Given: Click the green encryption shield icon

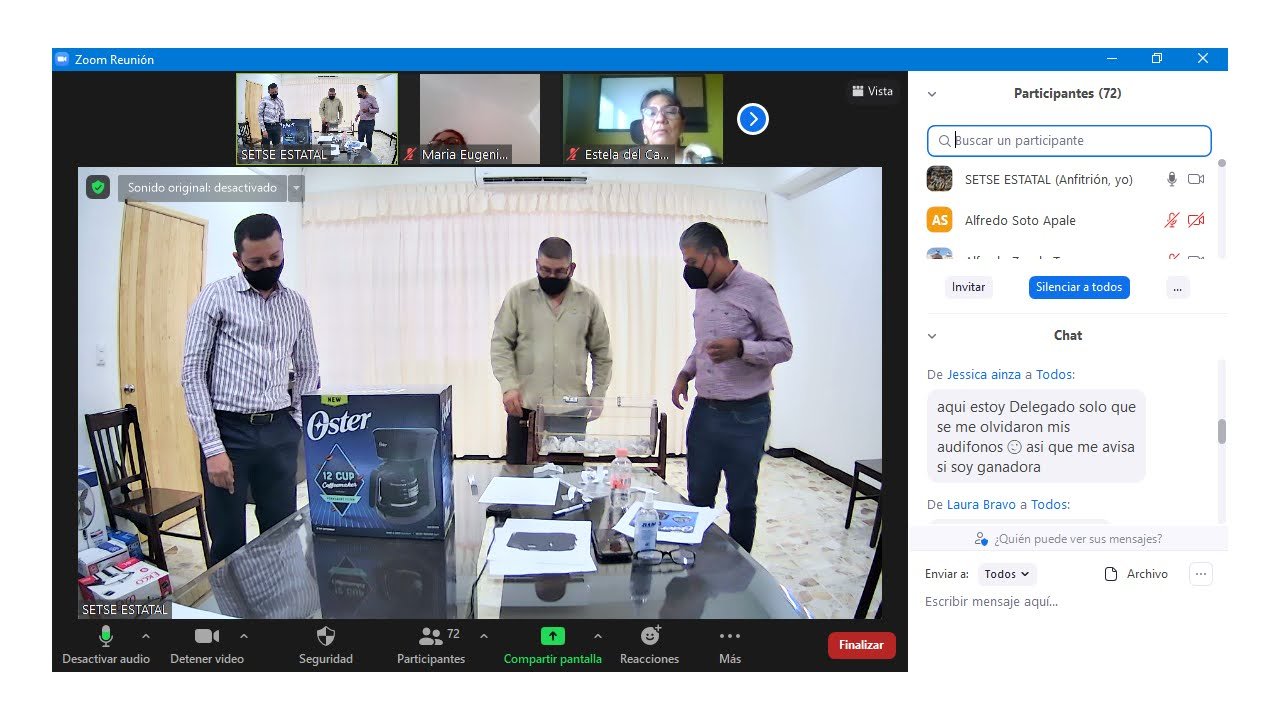Looking at the screenshot, I should click(x=98, y=187).
